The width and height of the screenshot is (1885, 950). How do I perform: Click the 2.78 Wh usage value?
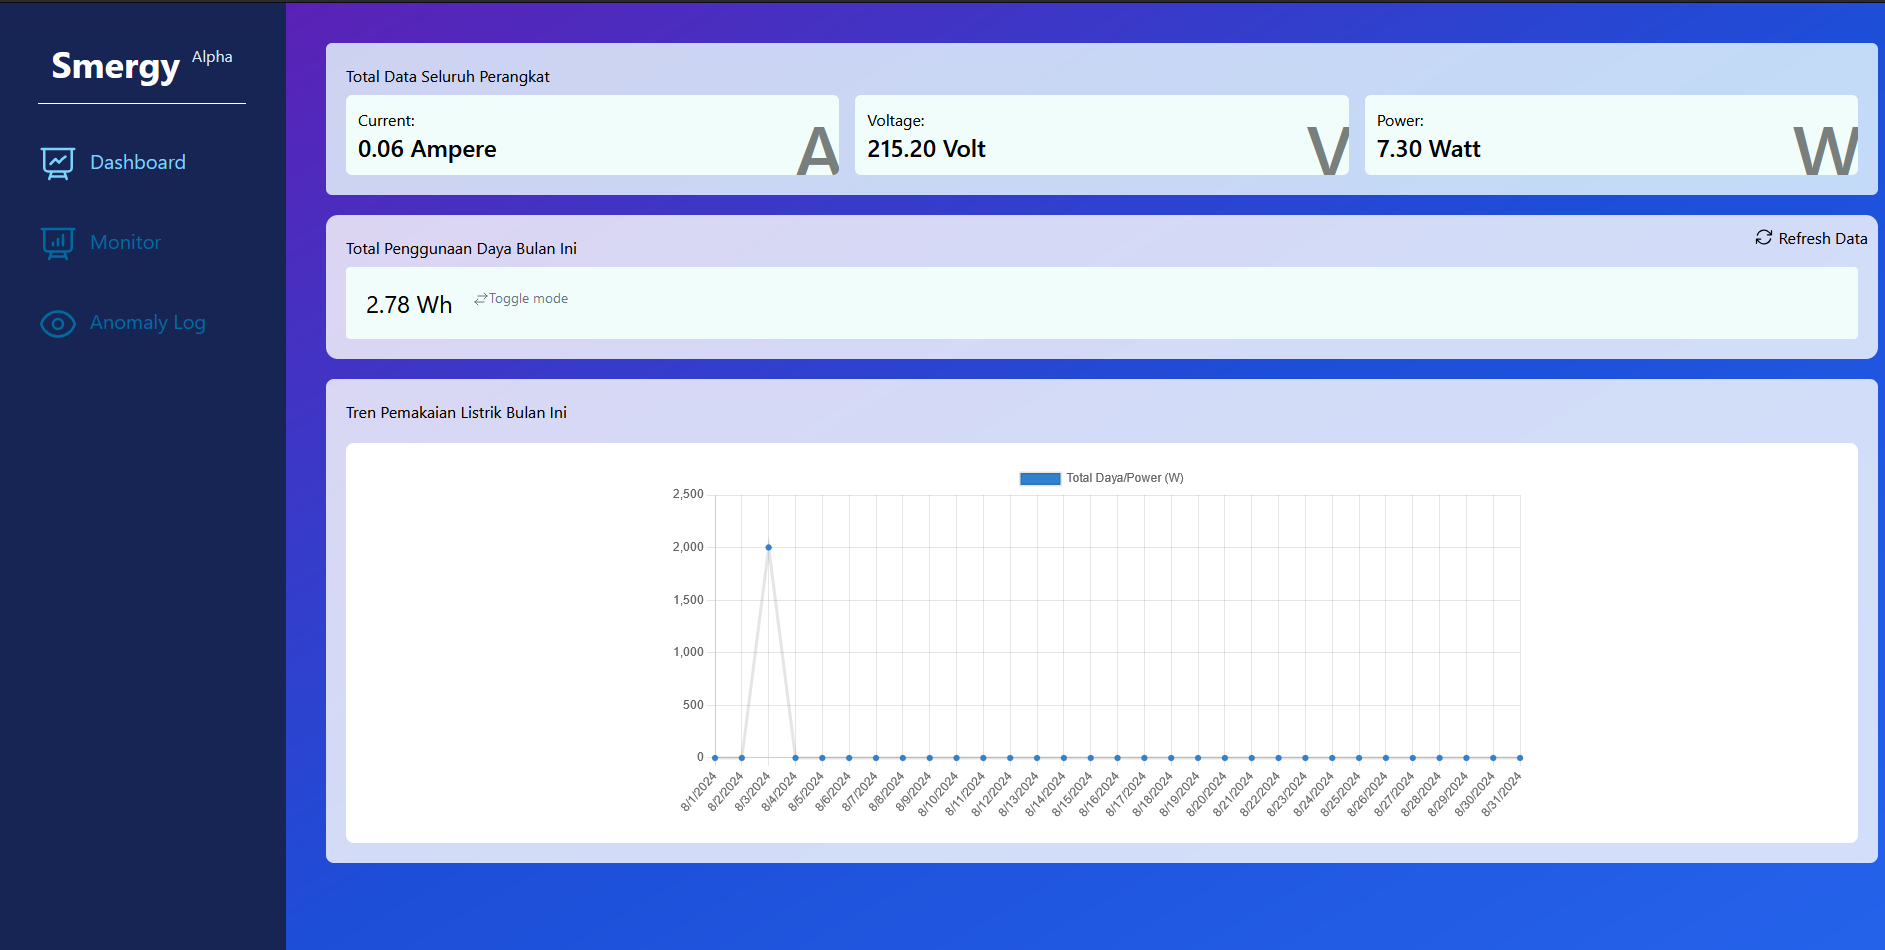[409, 305]
